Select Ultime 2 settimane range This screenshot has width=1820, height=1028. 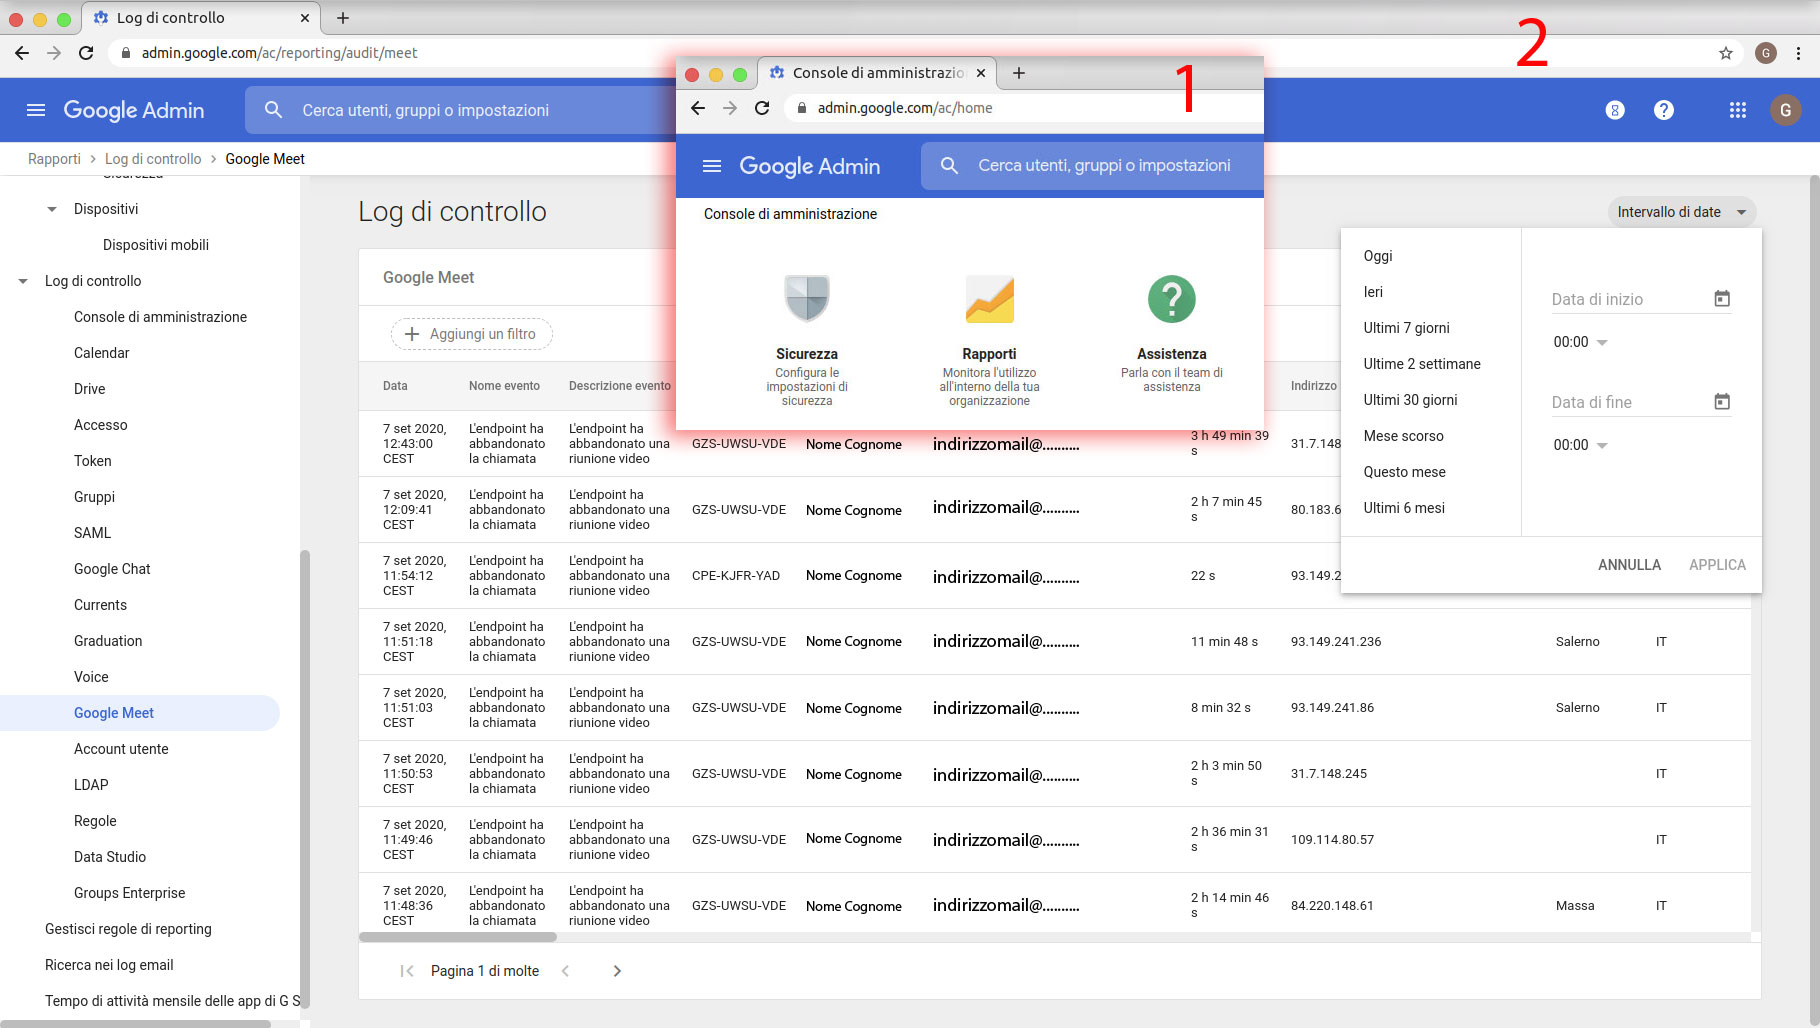[1422, 364]
